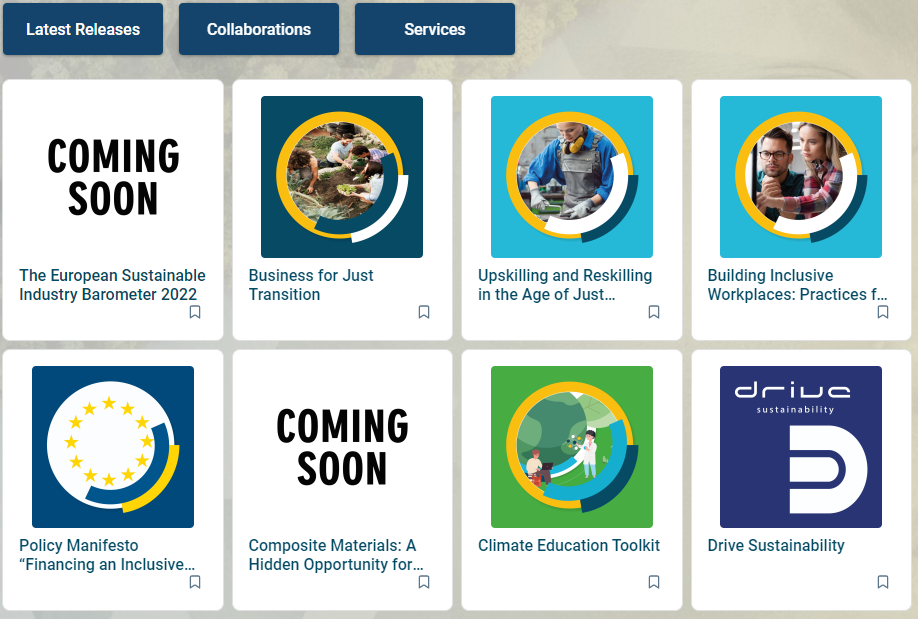Open the Business for Just Transition title
918x619 pixels.
[311, 285]
